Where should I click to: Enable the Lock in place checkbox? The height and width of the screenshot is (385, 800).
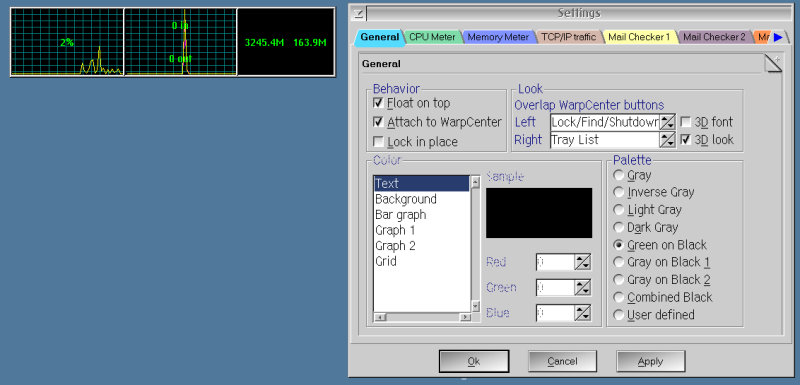coord(378,141)
